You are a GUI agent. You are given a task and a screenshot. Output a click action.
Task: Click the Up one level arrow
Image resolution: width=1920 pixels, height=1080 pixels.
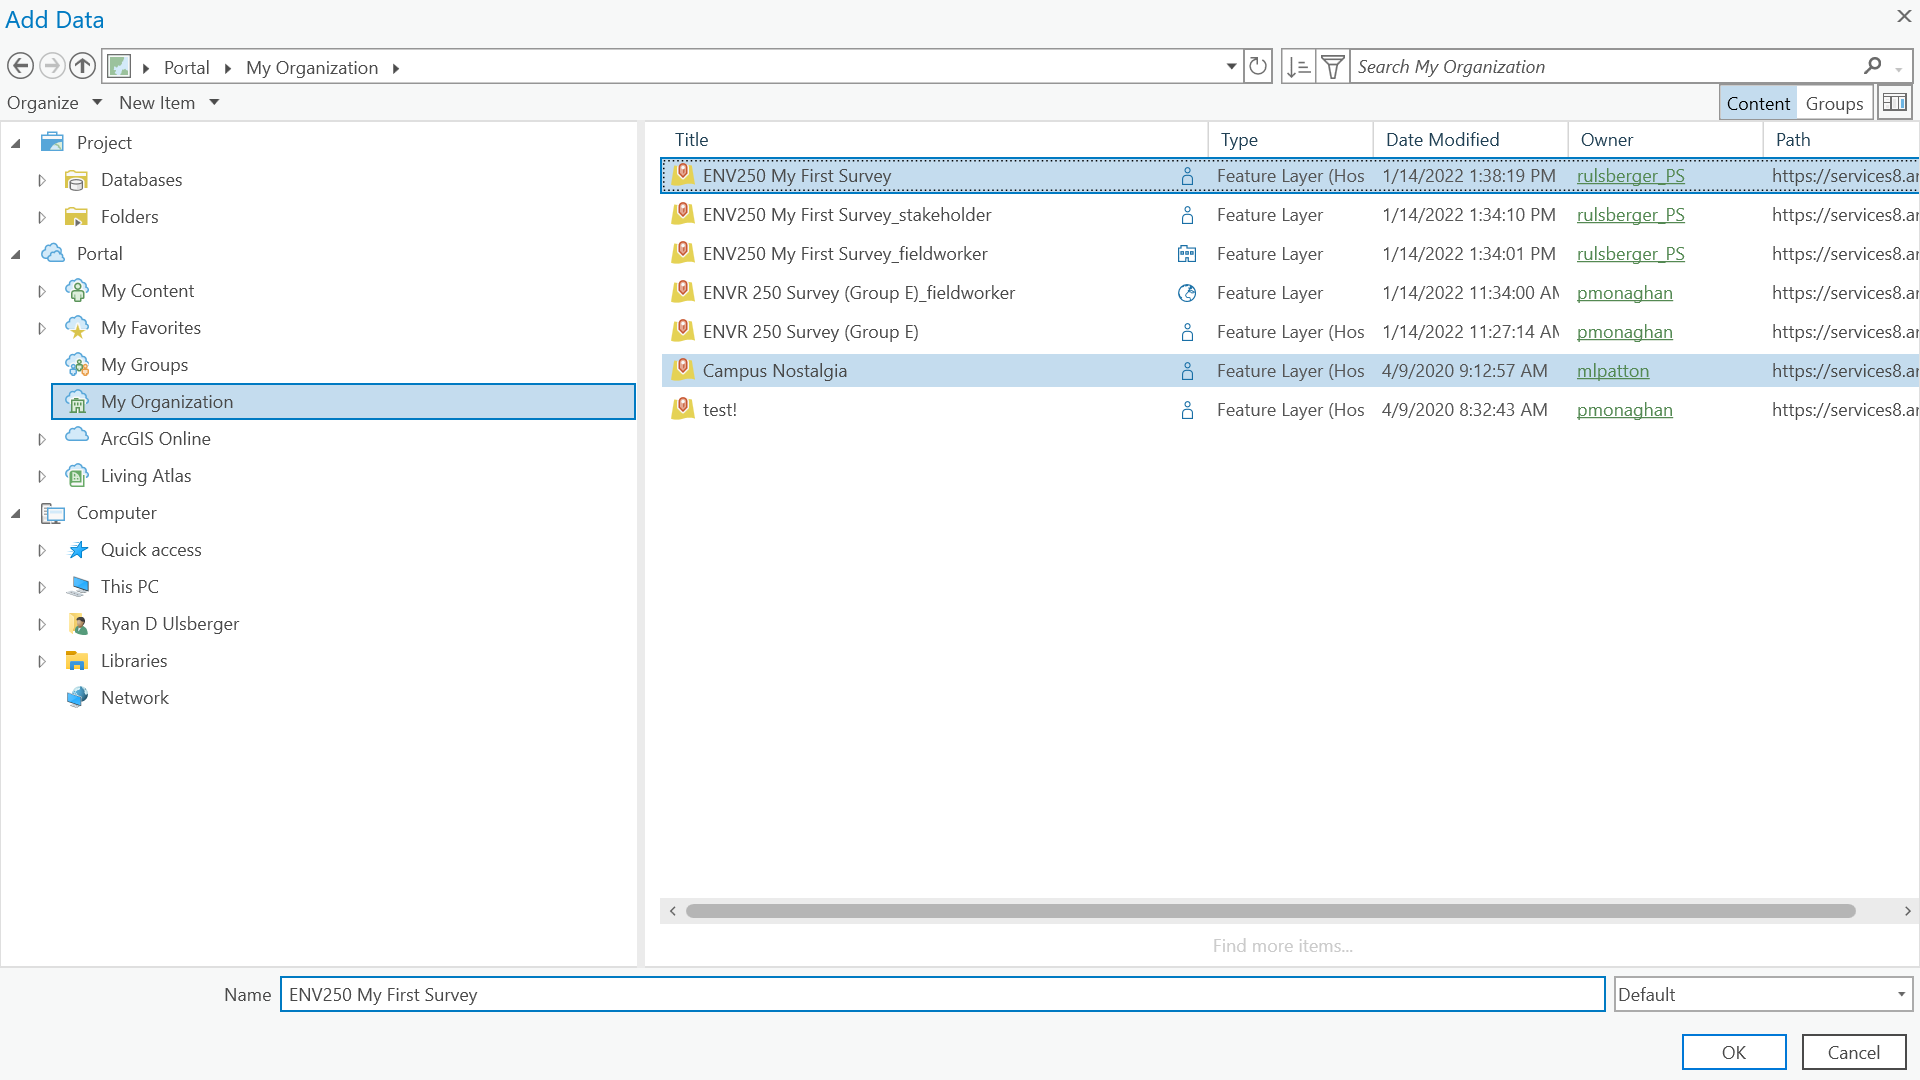tap(83, 67)
